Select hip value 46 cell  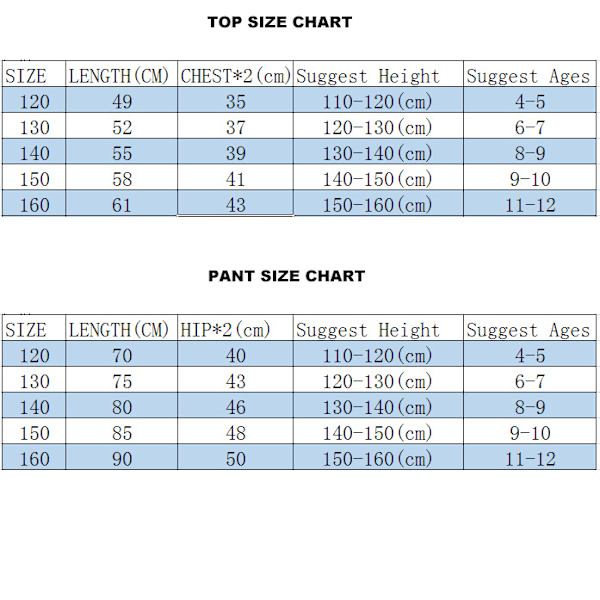tap(235, 405)
